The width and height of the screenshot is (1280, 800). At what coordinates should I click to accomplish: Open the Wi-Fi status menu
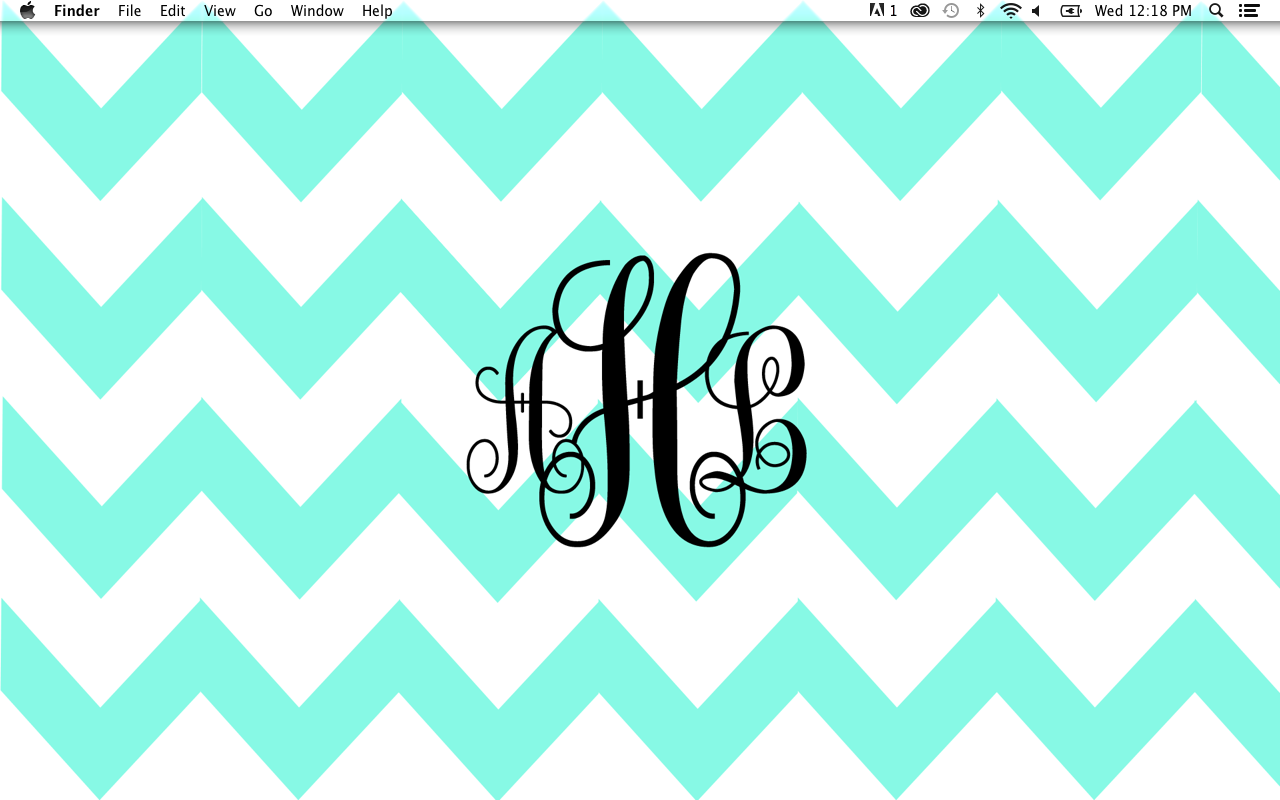(1010, 10)
